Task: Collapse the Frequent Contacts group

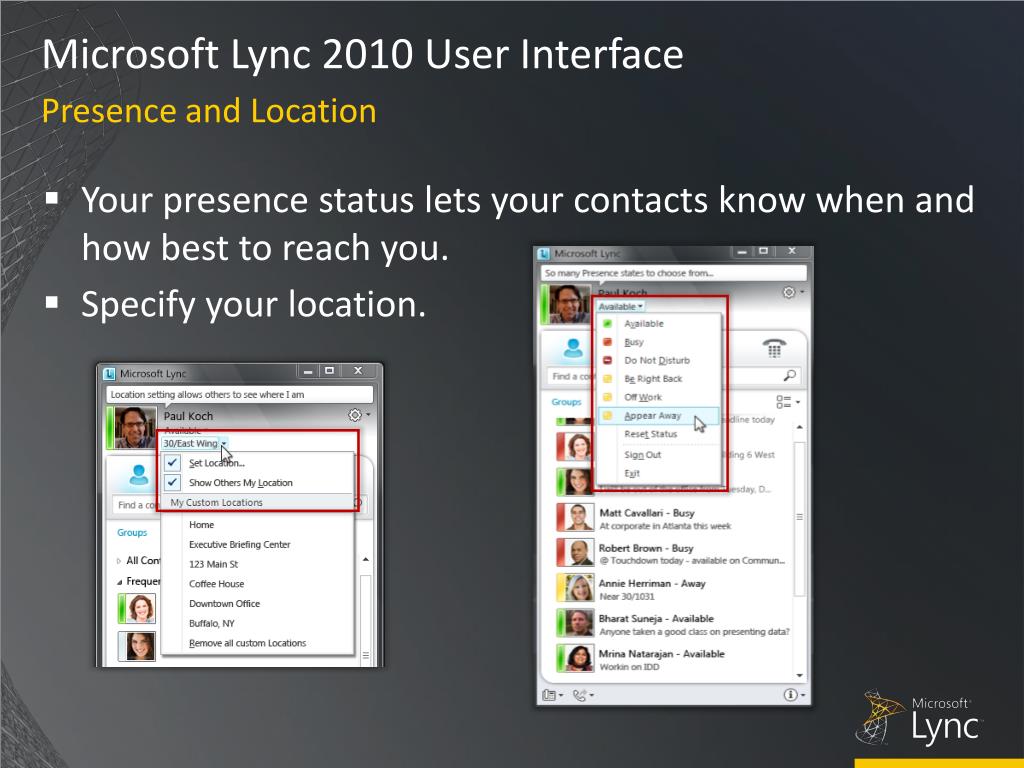Action: [x=119, y=581]
